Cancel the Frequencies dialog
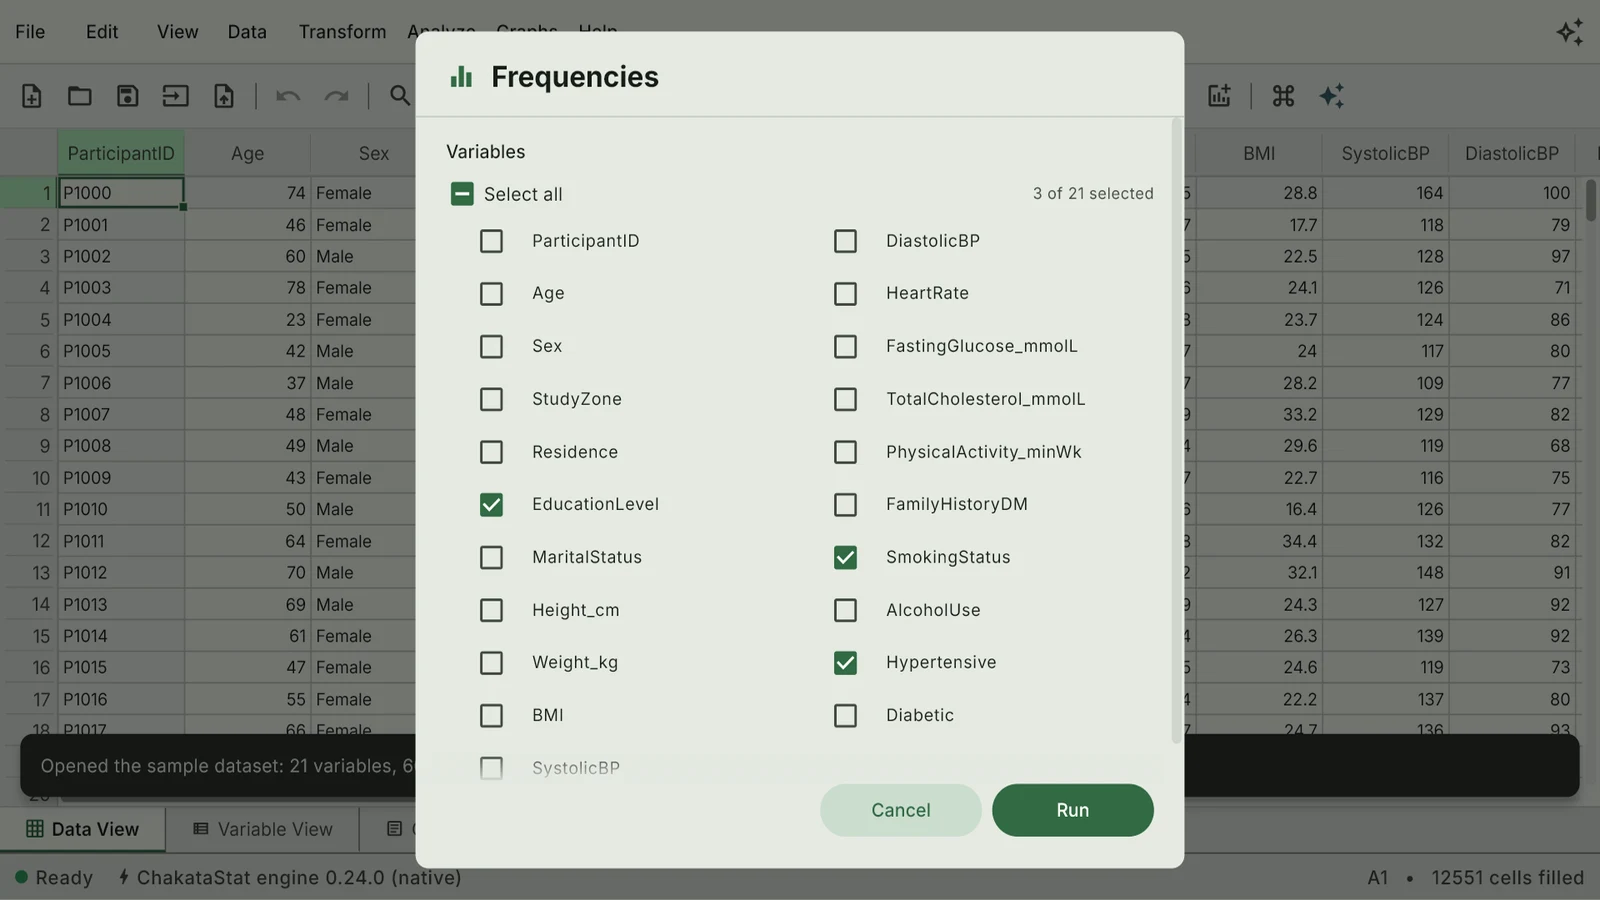The height and width of the screenshot is (900, 1600). point(901,810)
